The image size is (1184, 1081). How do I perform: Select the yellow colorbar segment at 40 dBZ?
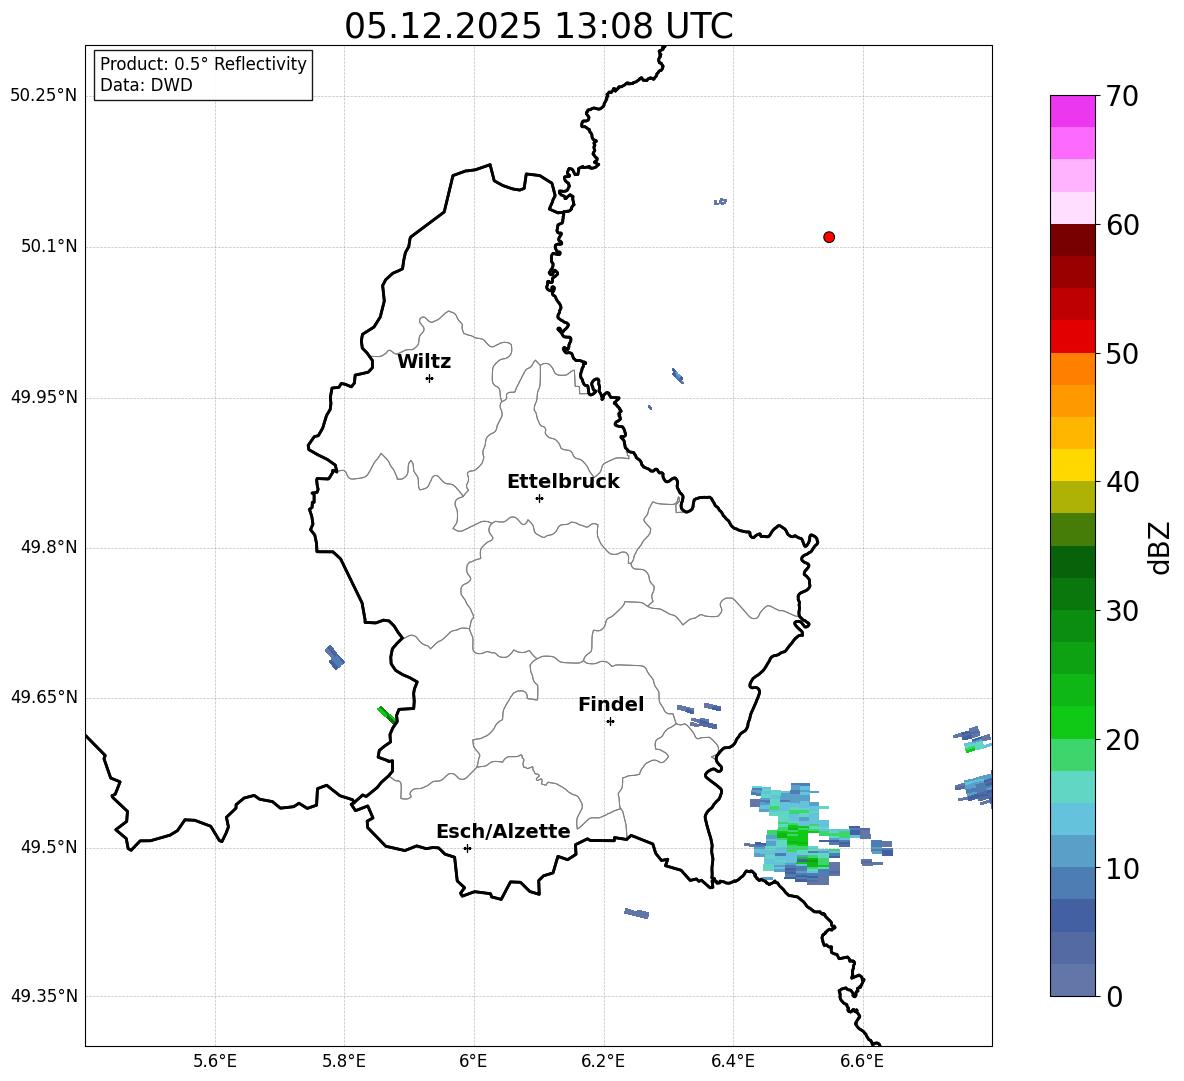click(1073, 465)
